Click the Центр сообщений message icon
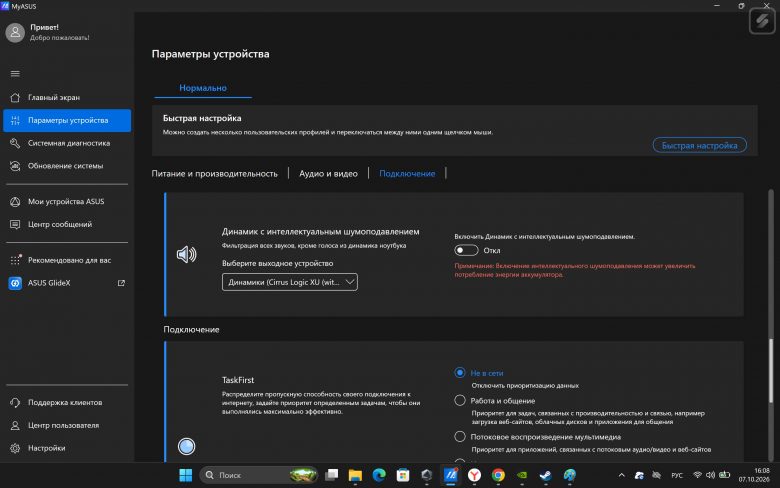This screenshot has height=488, width=780. click(15, 224)
